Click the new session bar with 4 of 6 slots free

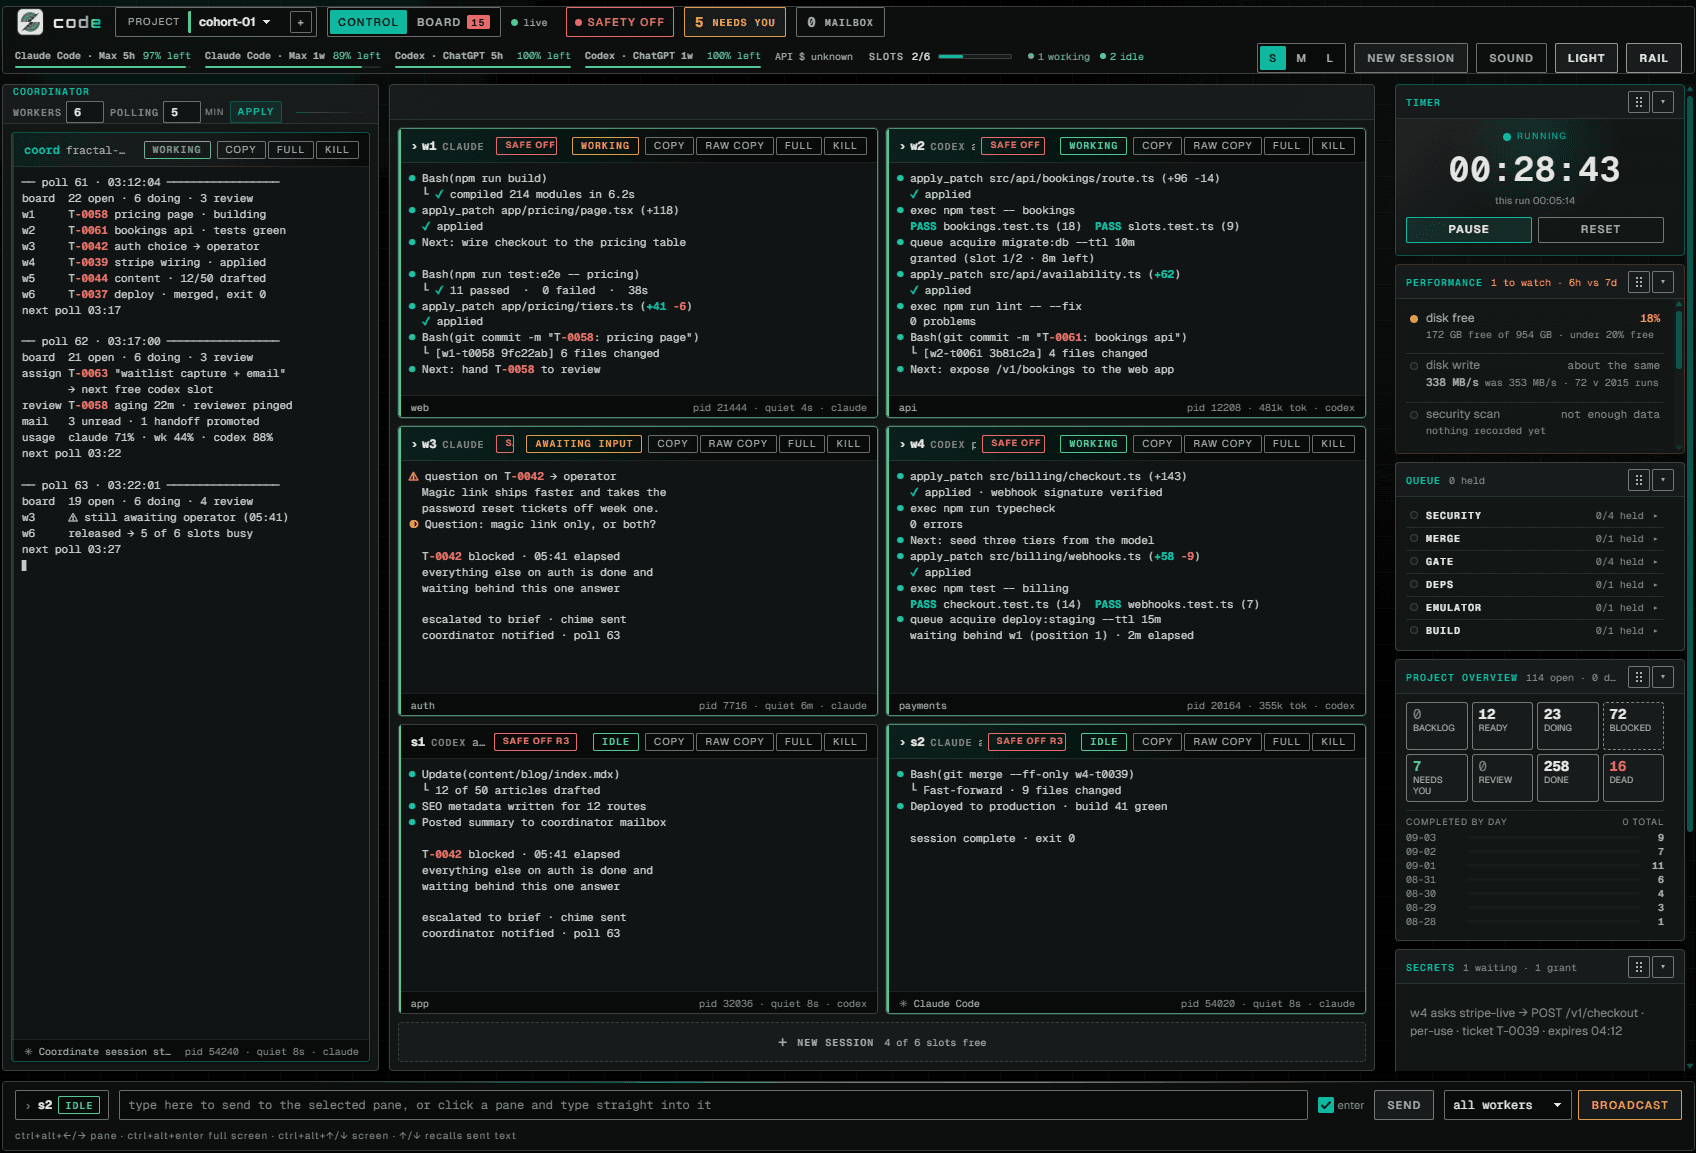click(x=881, y=1042)
